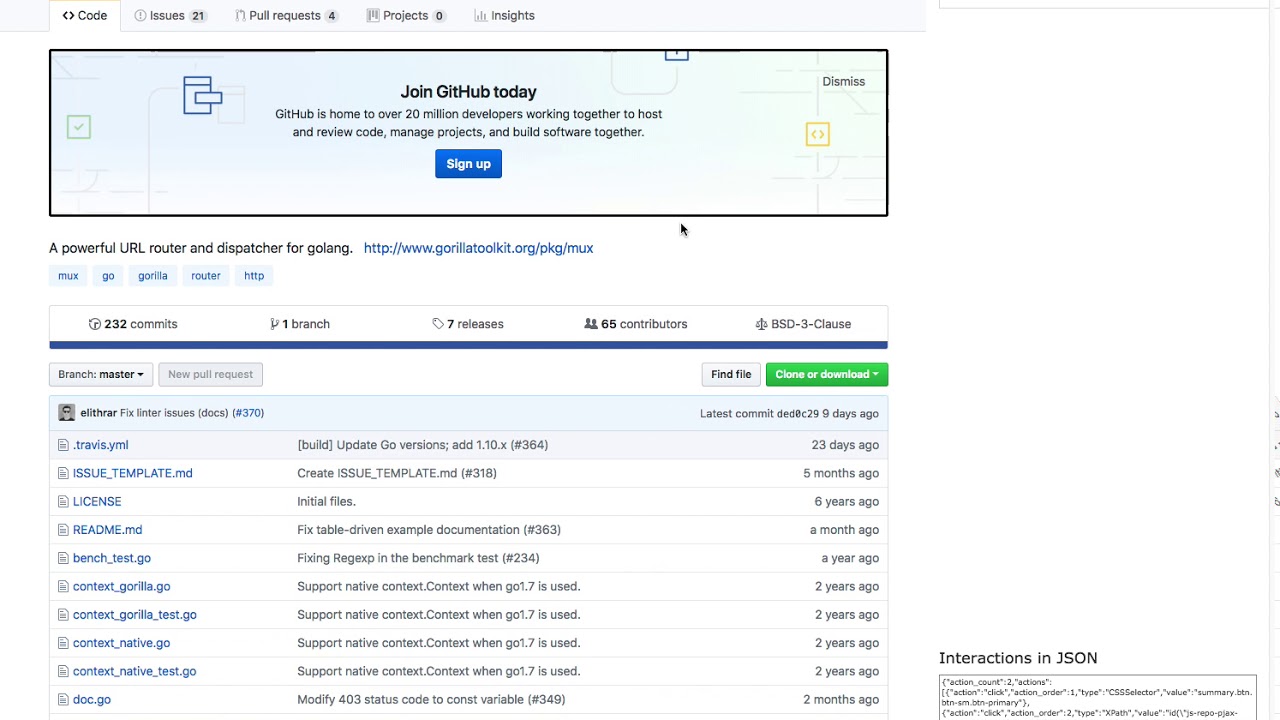Switch to Pull requests tab
The width and height of the screenshot is (1280, 720).
[286, 15]
